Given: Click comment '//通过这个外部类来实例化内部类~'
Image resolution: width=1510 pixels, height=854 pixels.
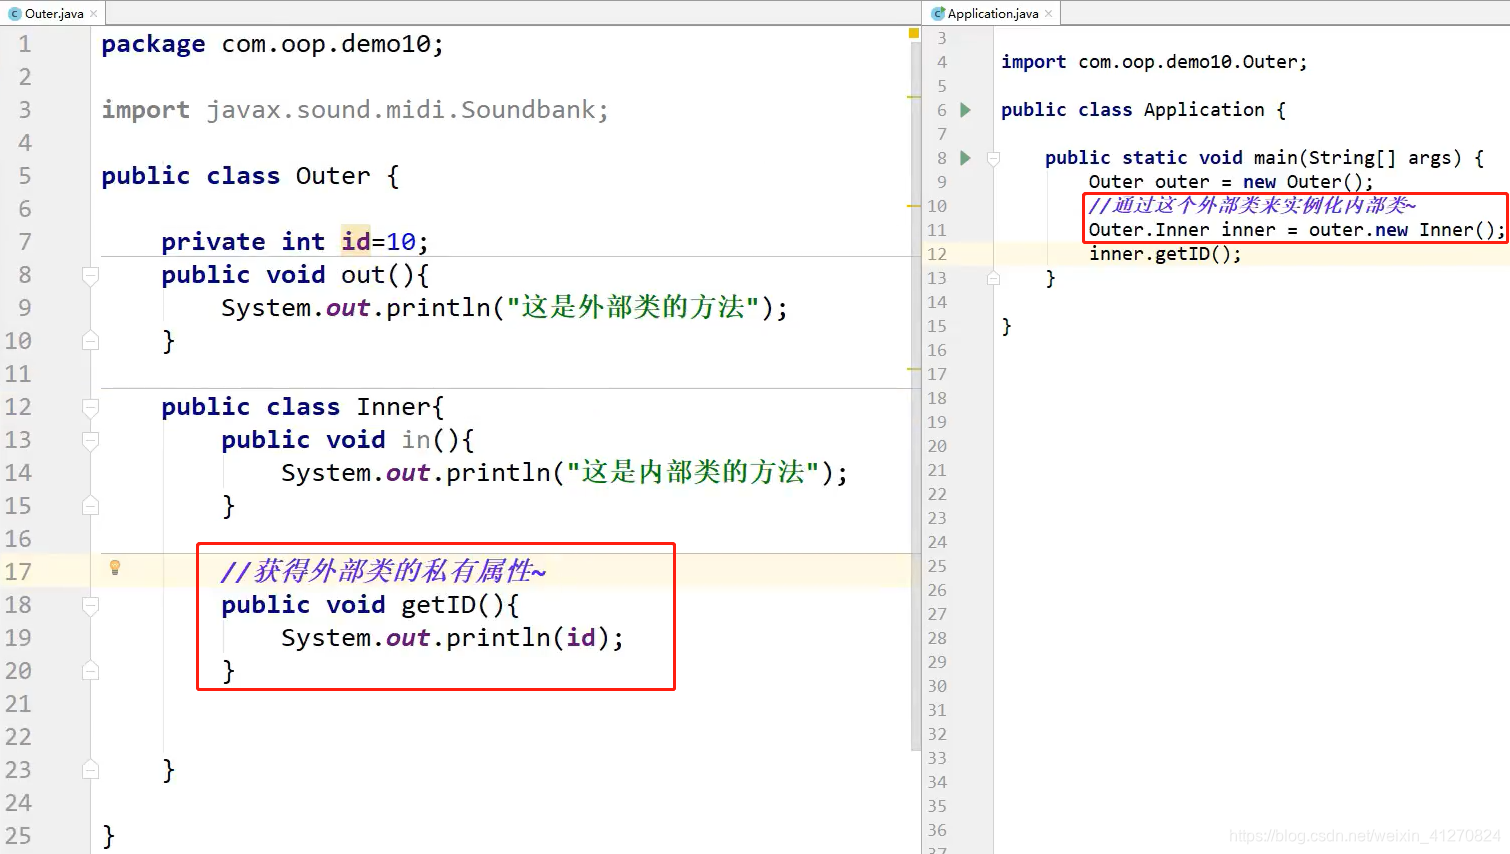Looking at the screenshot, I should [x=1252, y=206].
